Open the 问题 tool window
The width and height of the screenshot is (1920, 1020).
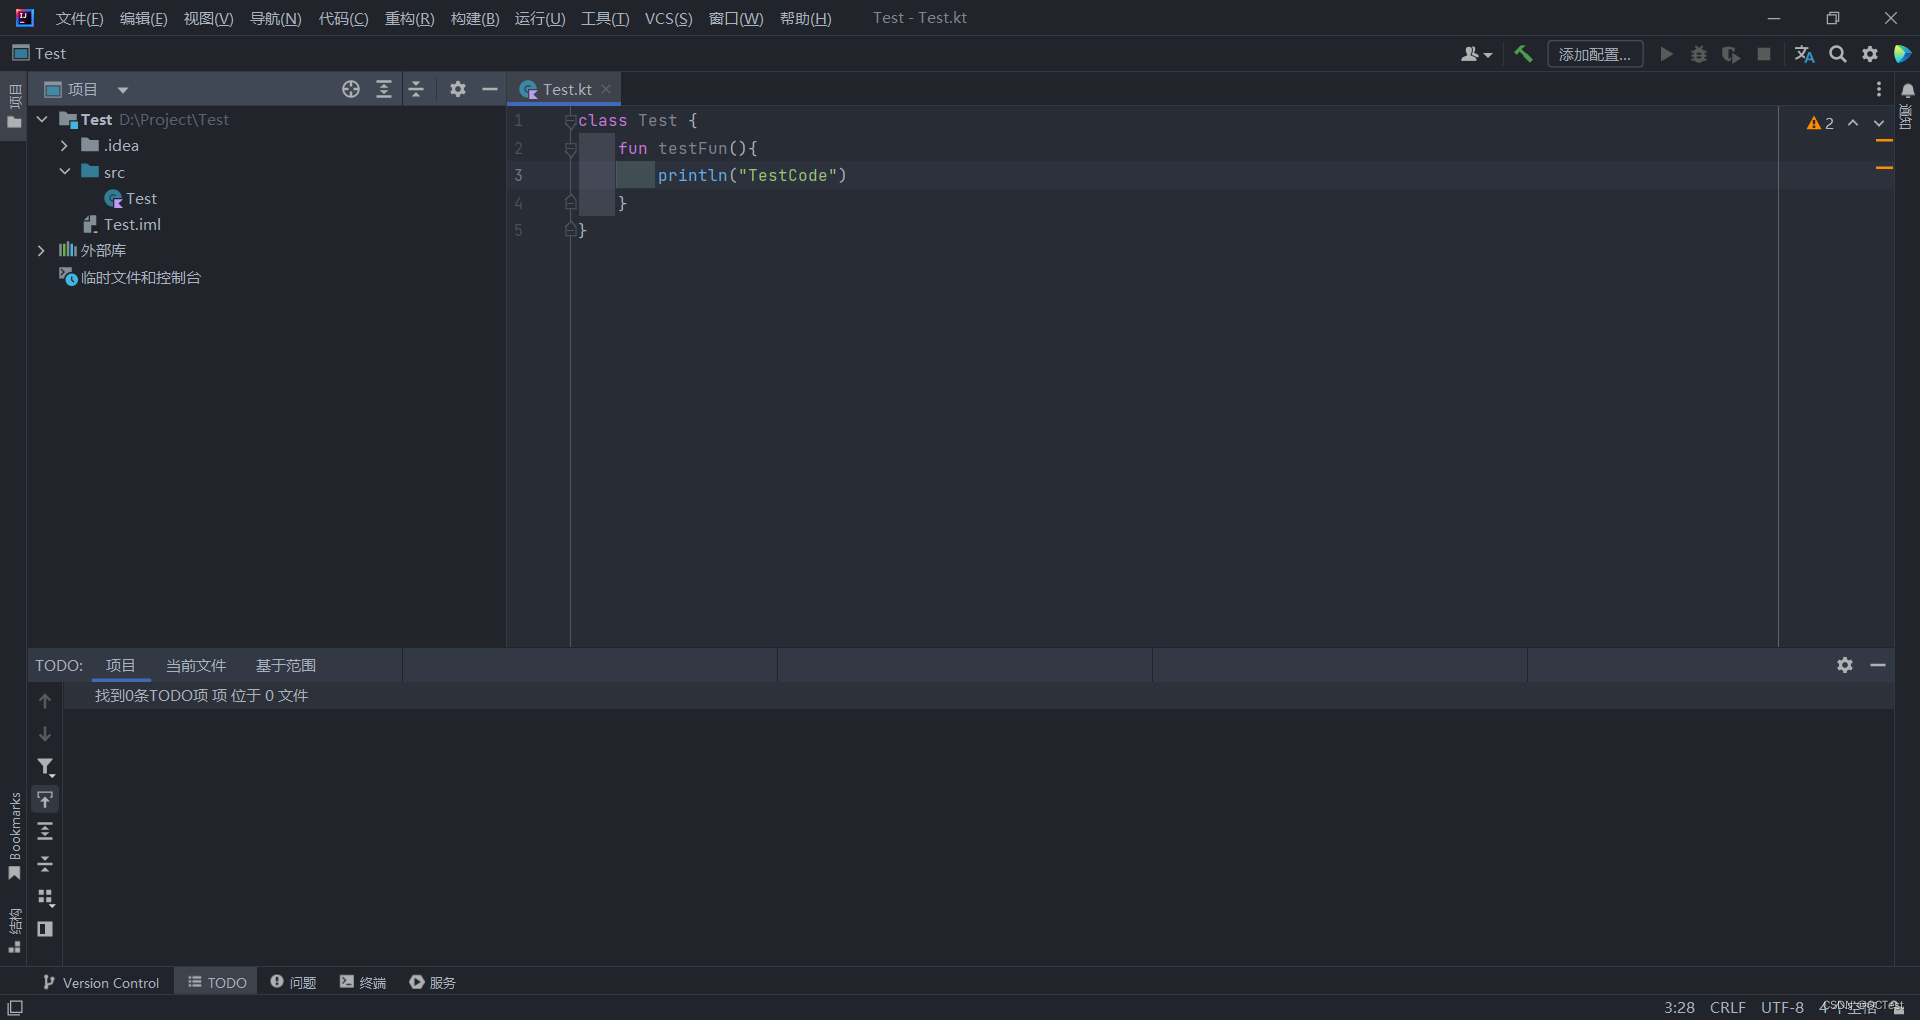[x=293, y=983]
